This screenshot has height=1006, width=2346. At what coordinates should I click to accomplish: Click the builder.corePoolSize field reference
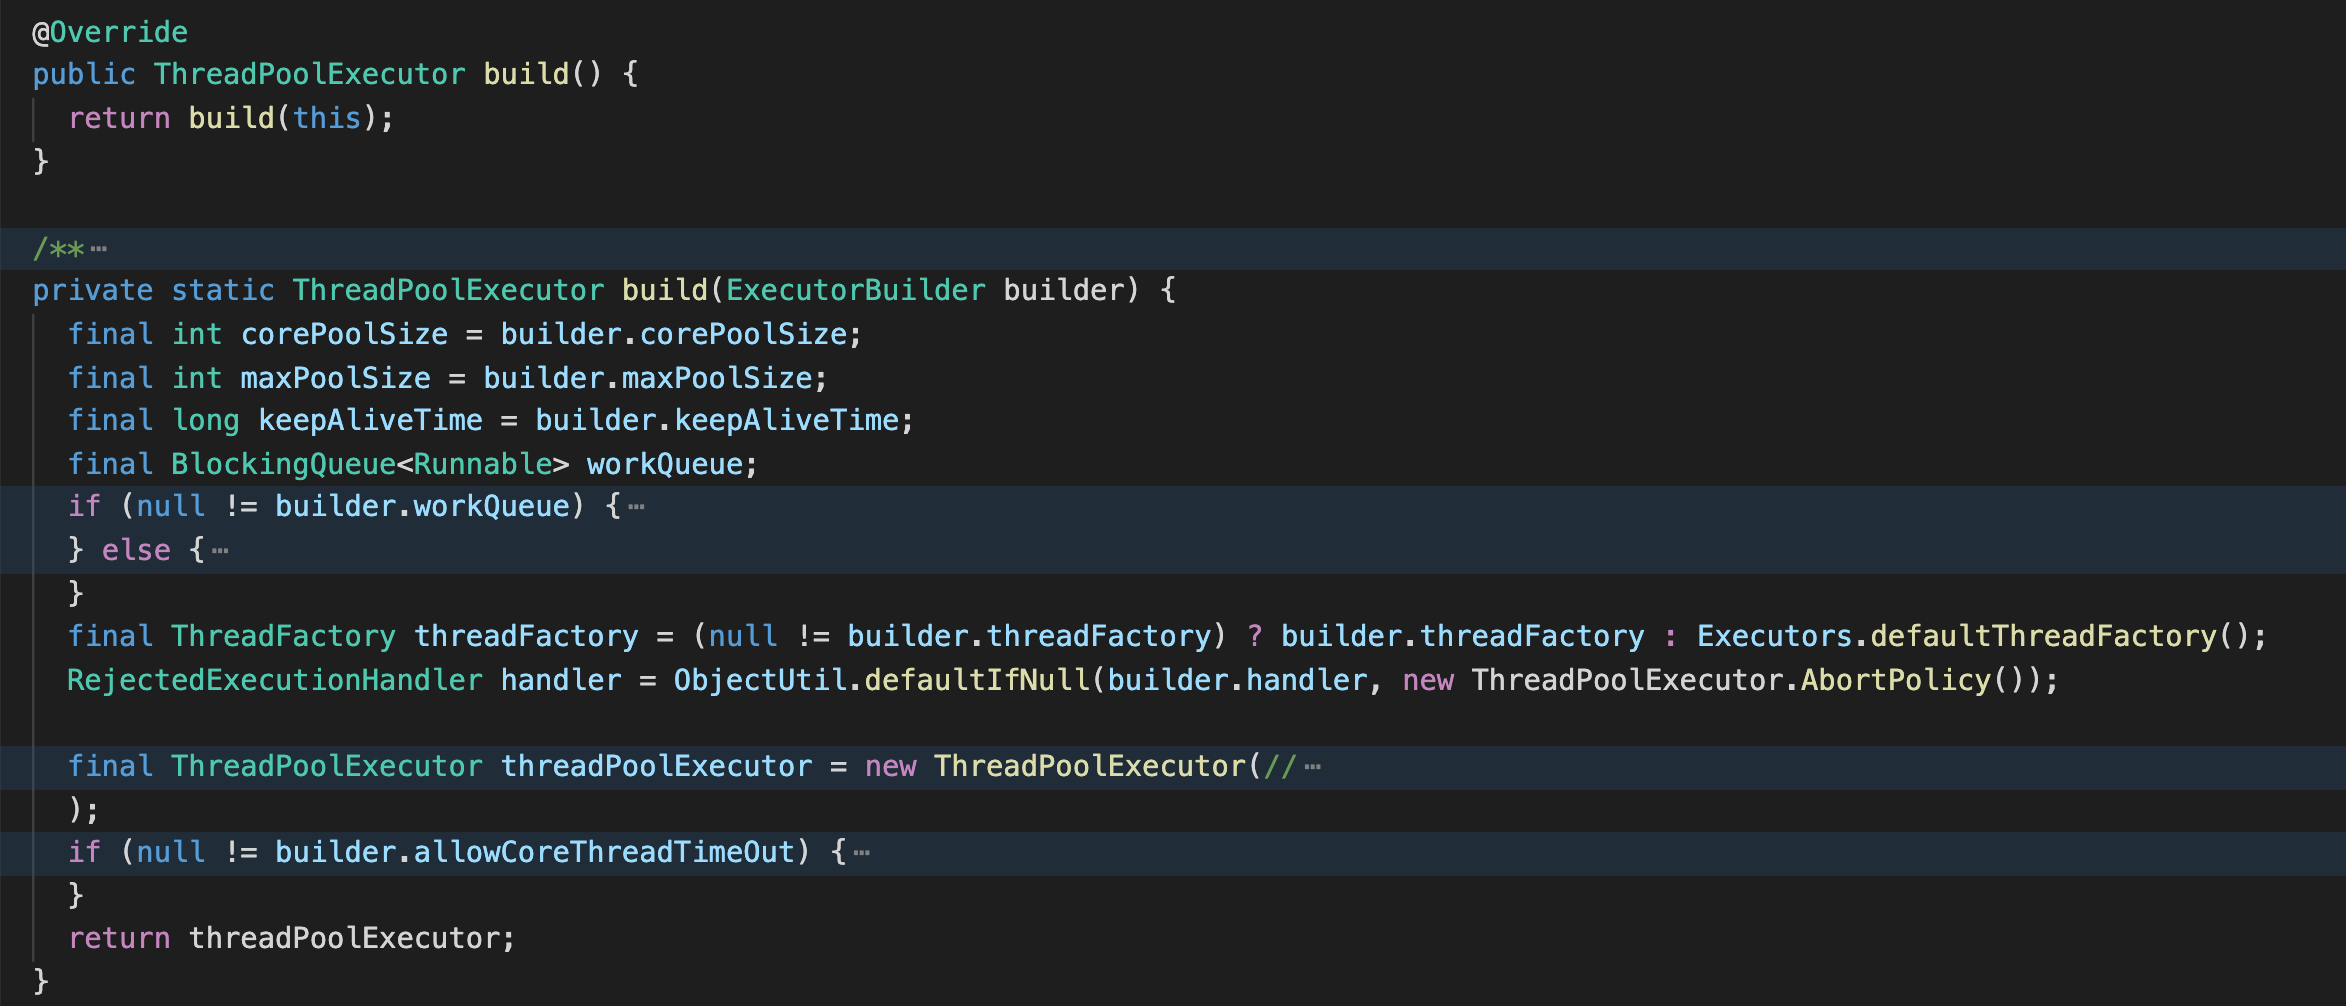743,334
